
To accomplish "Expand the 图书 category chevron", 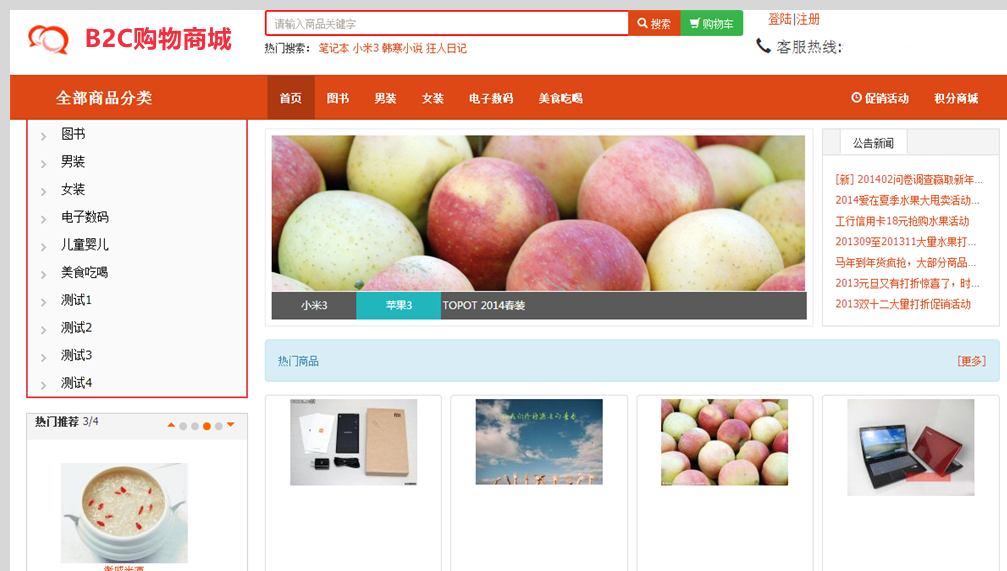I will [x=44, y=136].
